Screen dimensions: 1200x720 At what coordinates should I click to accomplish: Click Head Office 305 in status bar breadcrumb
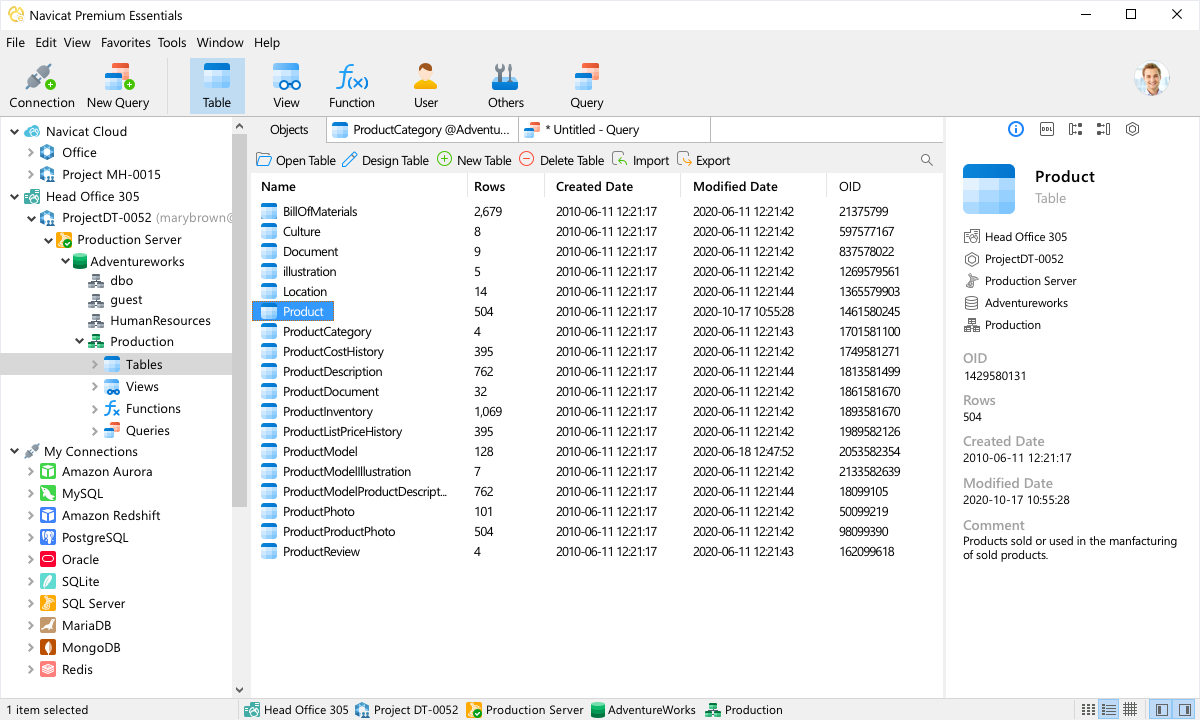[296, 710]
